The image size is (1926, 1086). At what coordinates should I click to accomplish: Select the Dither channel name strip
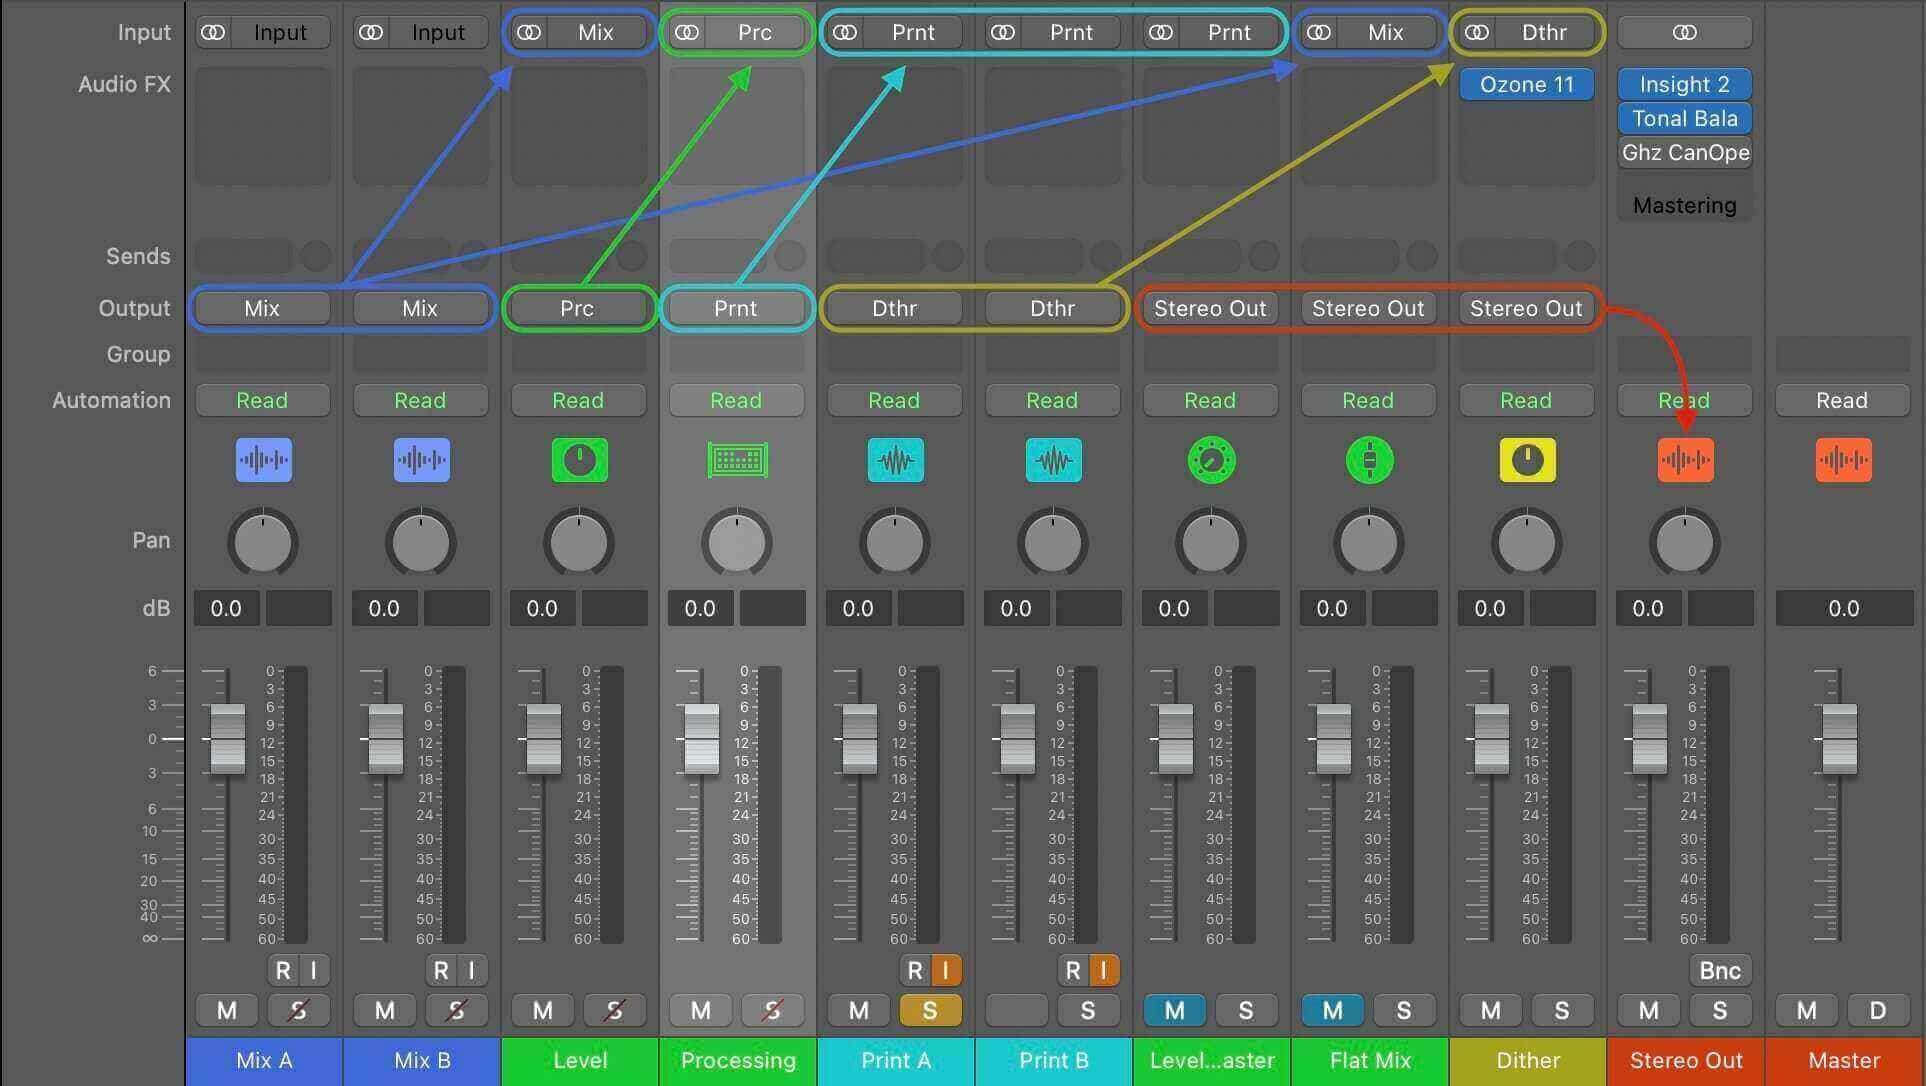point(1528,1061)
